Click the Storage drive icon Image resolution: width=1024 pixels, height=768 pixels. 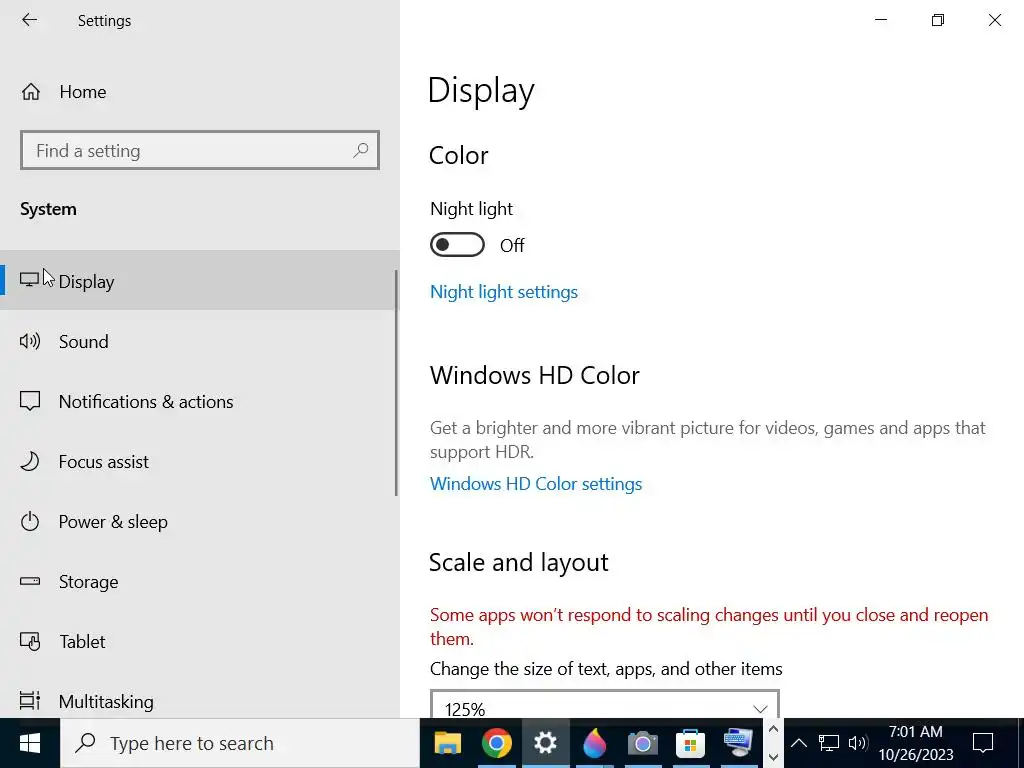click(x=30, y=581)
